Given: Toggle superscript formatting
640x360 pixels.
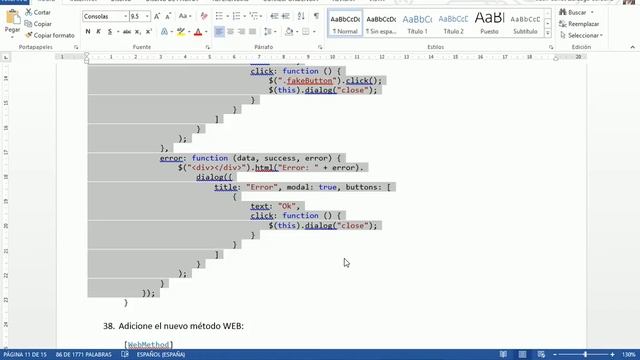Looking at the screenshot, I should (x=149, y=31).
